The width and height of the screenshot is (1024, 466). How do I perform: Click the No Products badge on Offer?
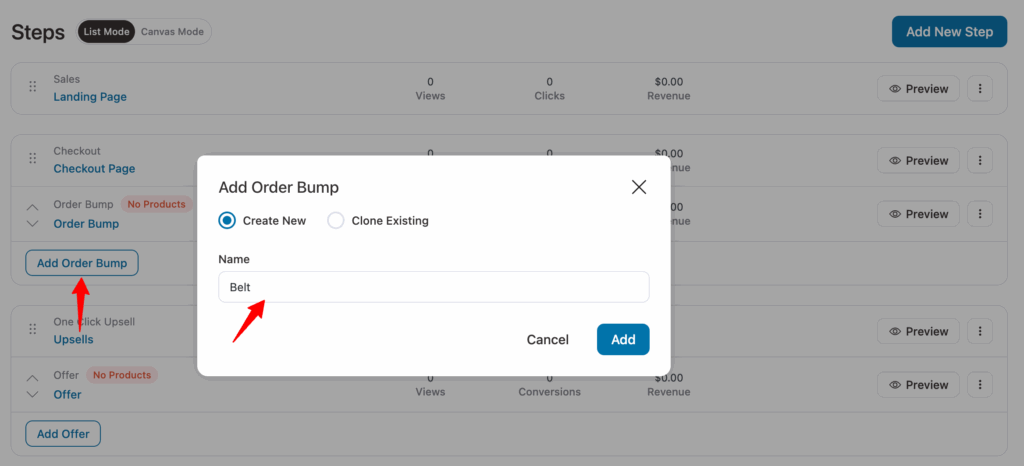[122, 375]
